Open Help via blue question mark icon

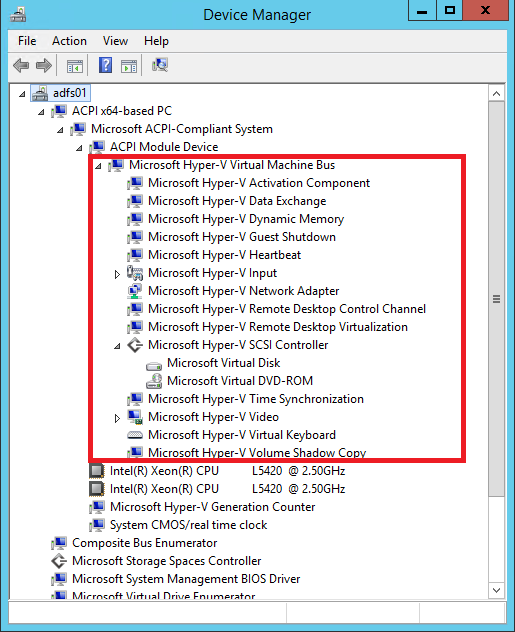click(105, 65)
